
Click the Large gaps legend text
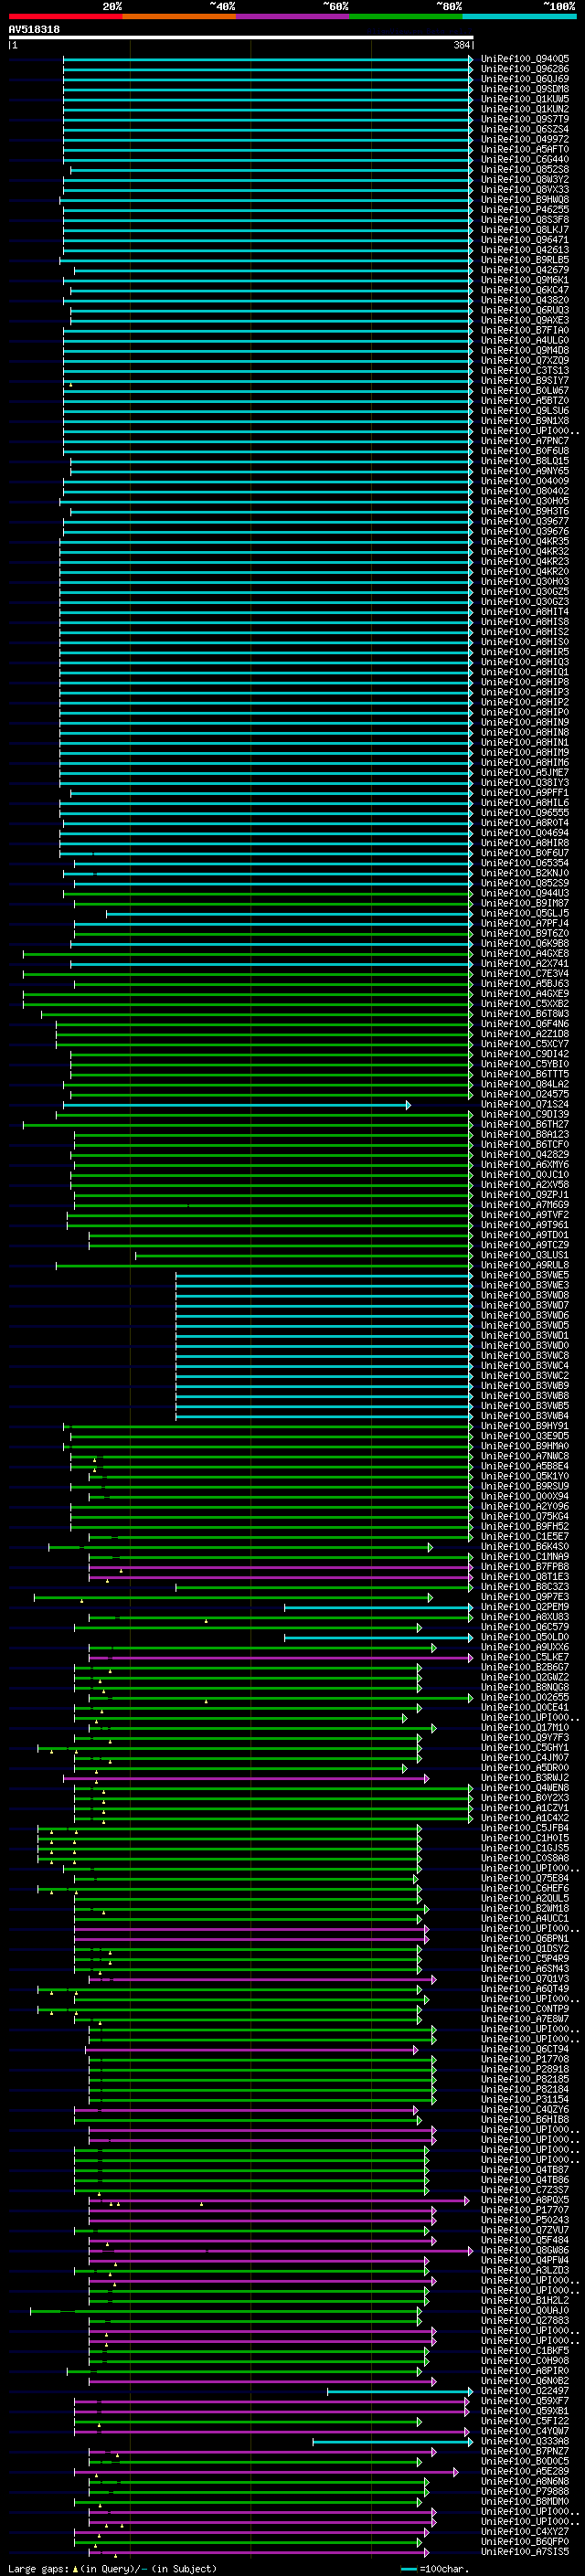point(112,2569)
